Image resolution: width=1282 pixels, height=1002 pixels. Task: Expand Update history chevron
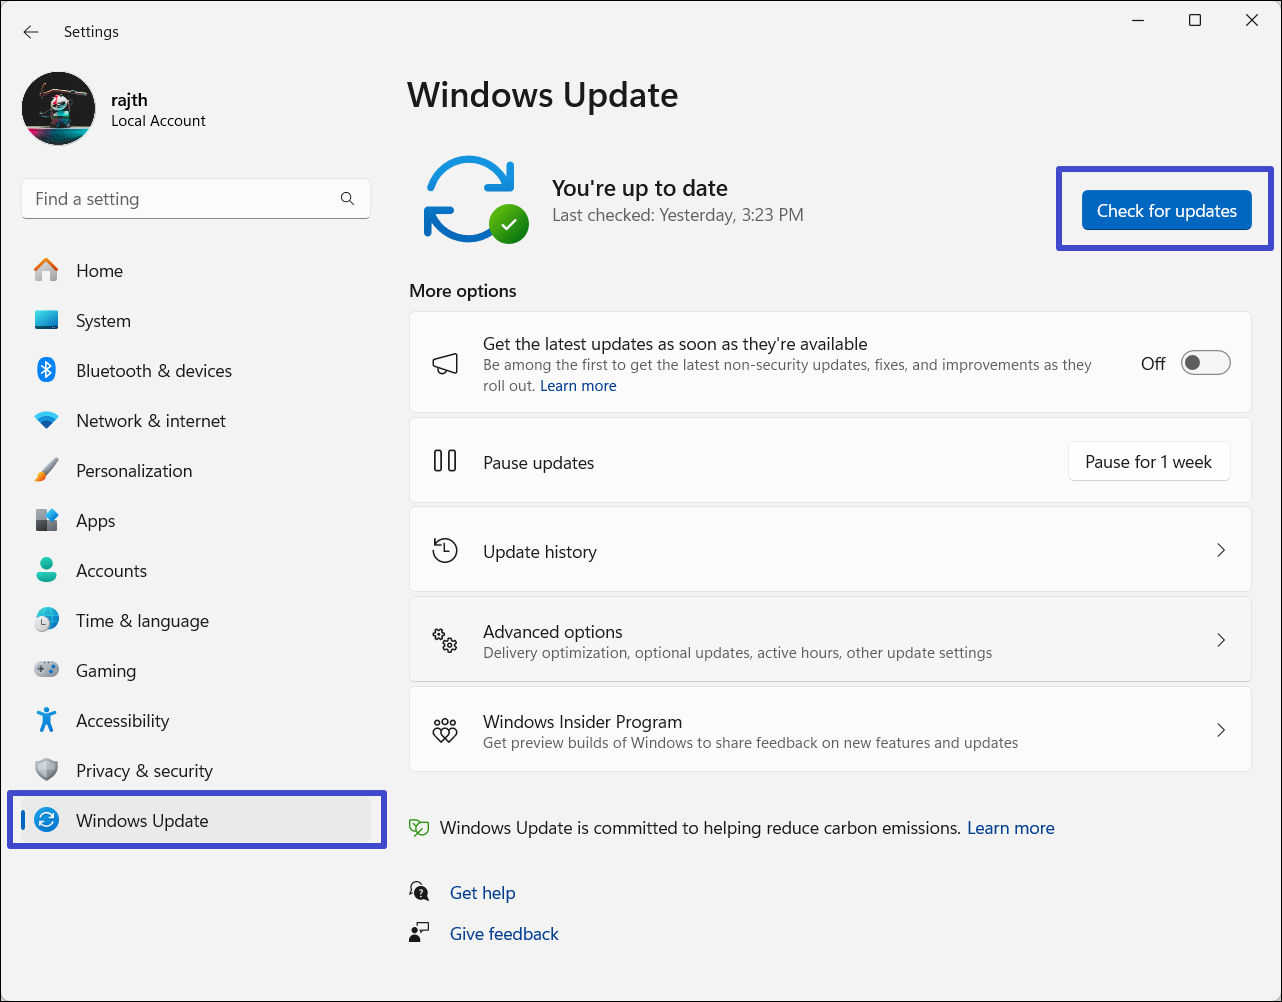(1220, 551)
